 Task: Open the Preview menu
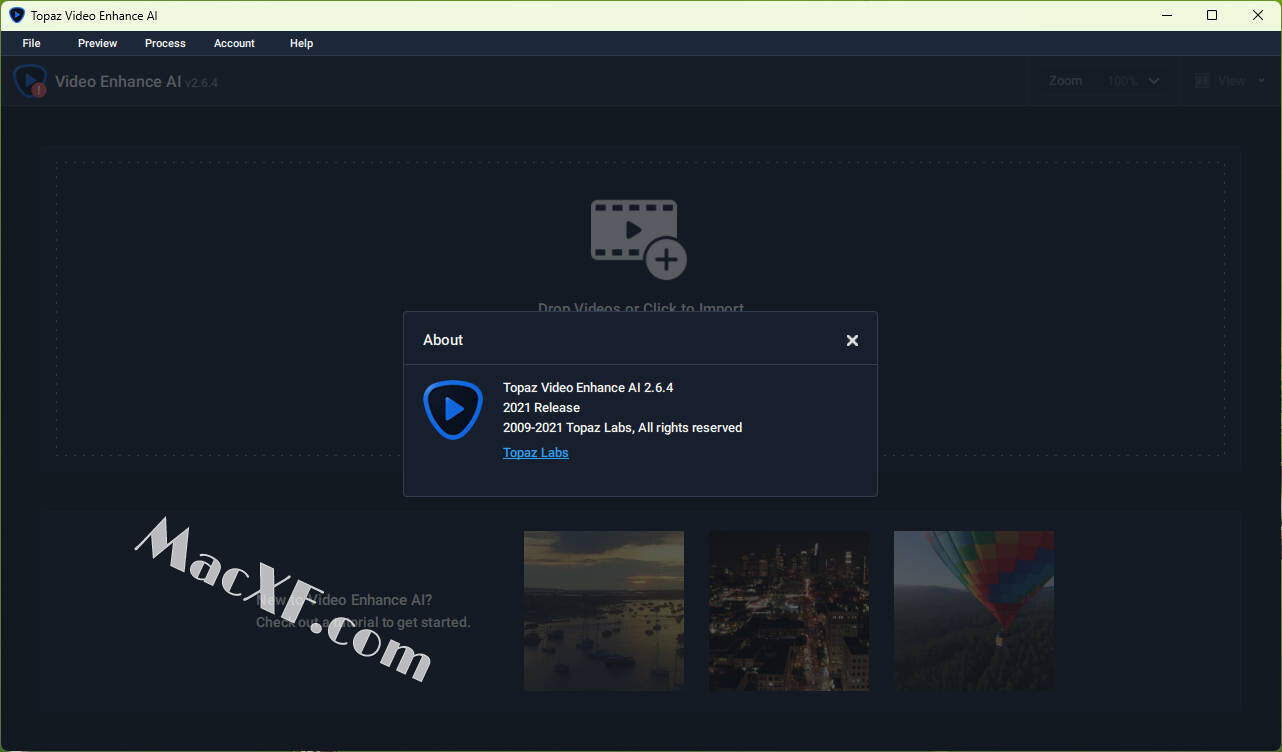(x=97, y=43)
